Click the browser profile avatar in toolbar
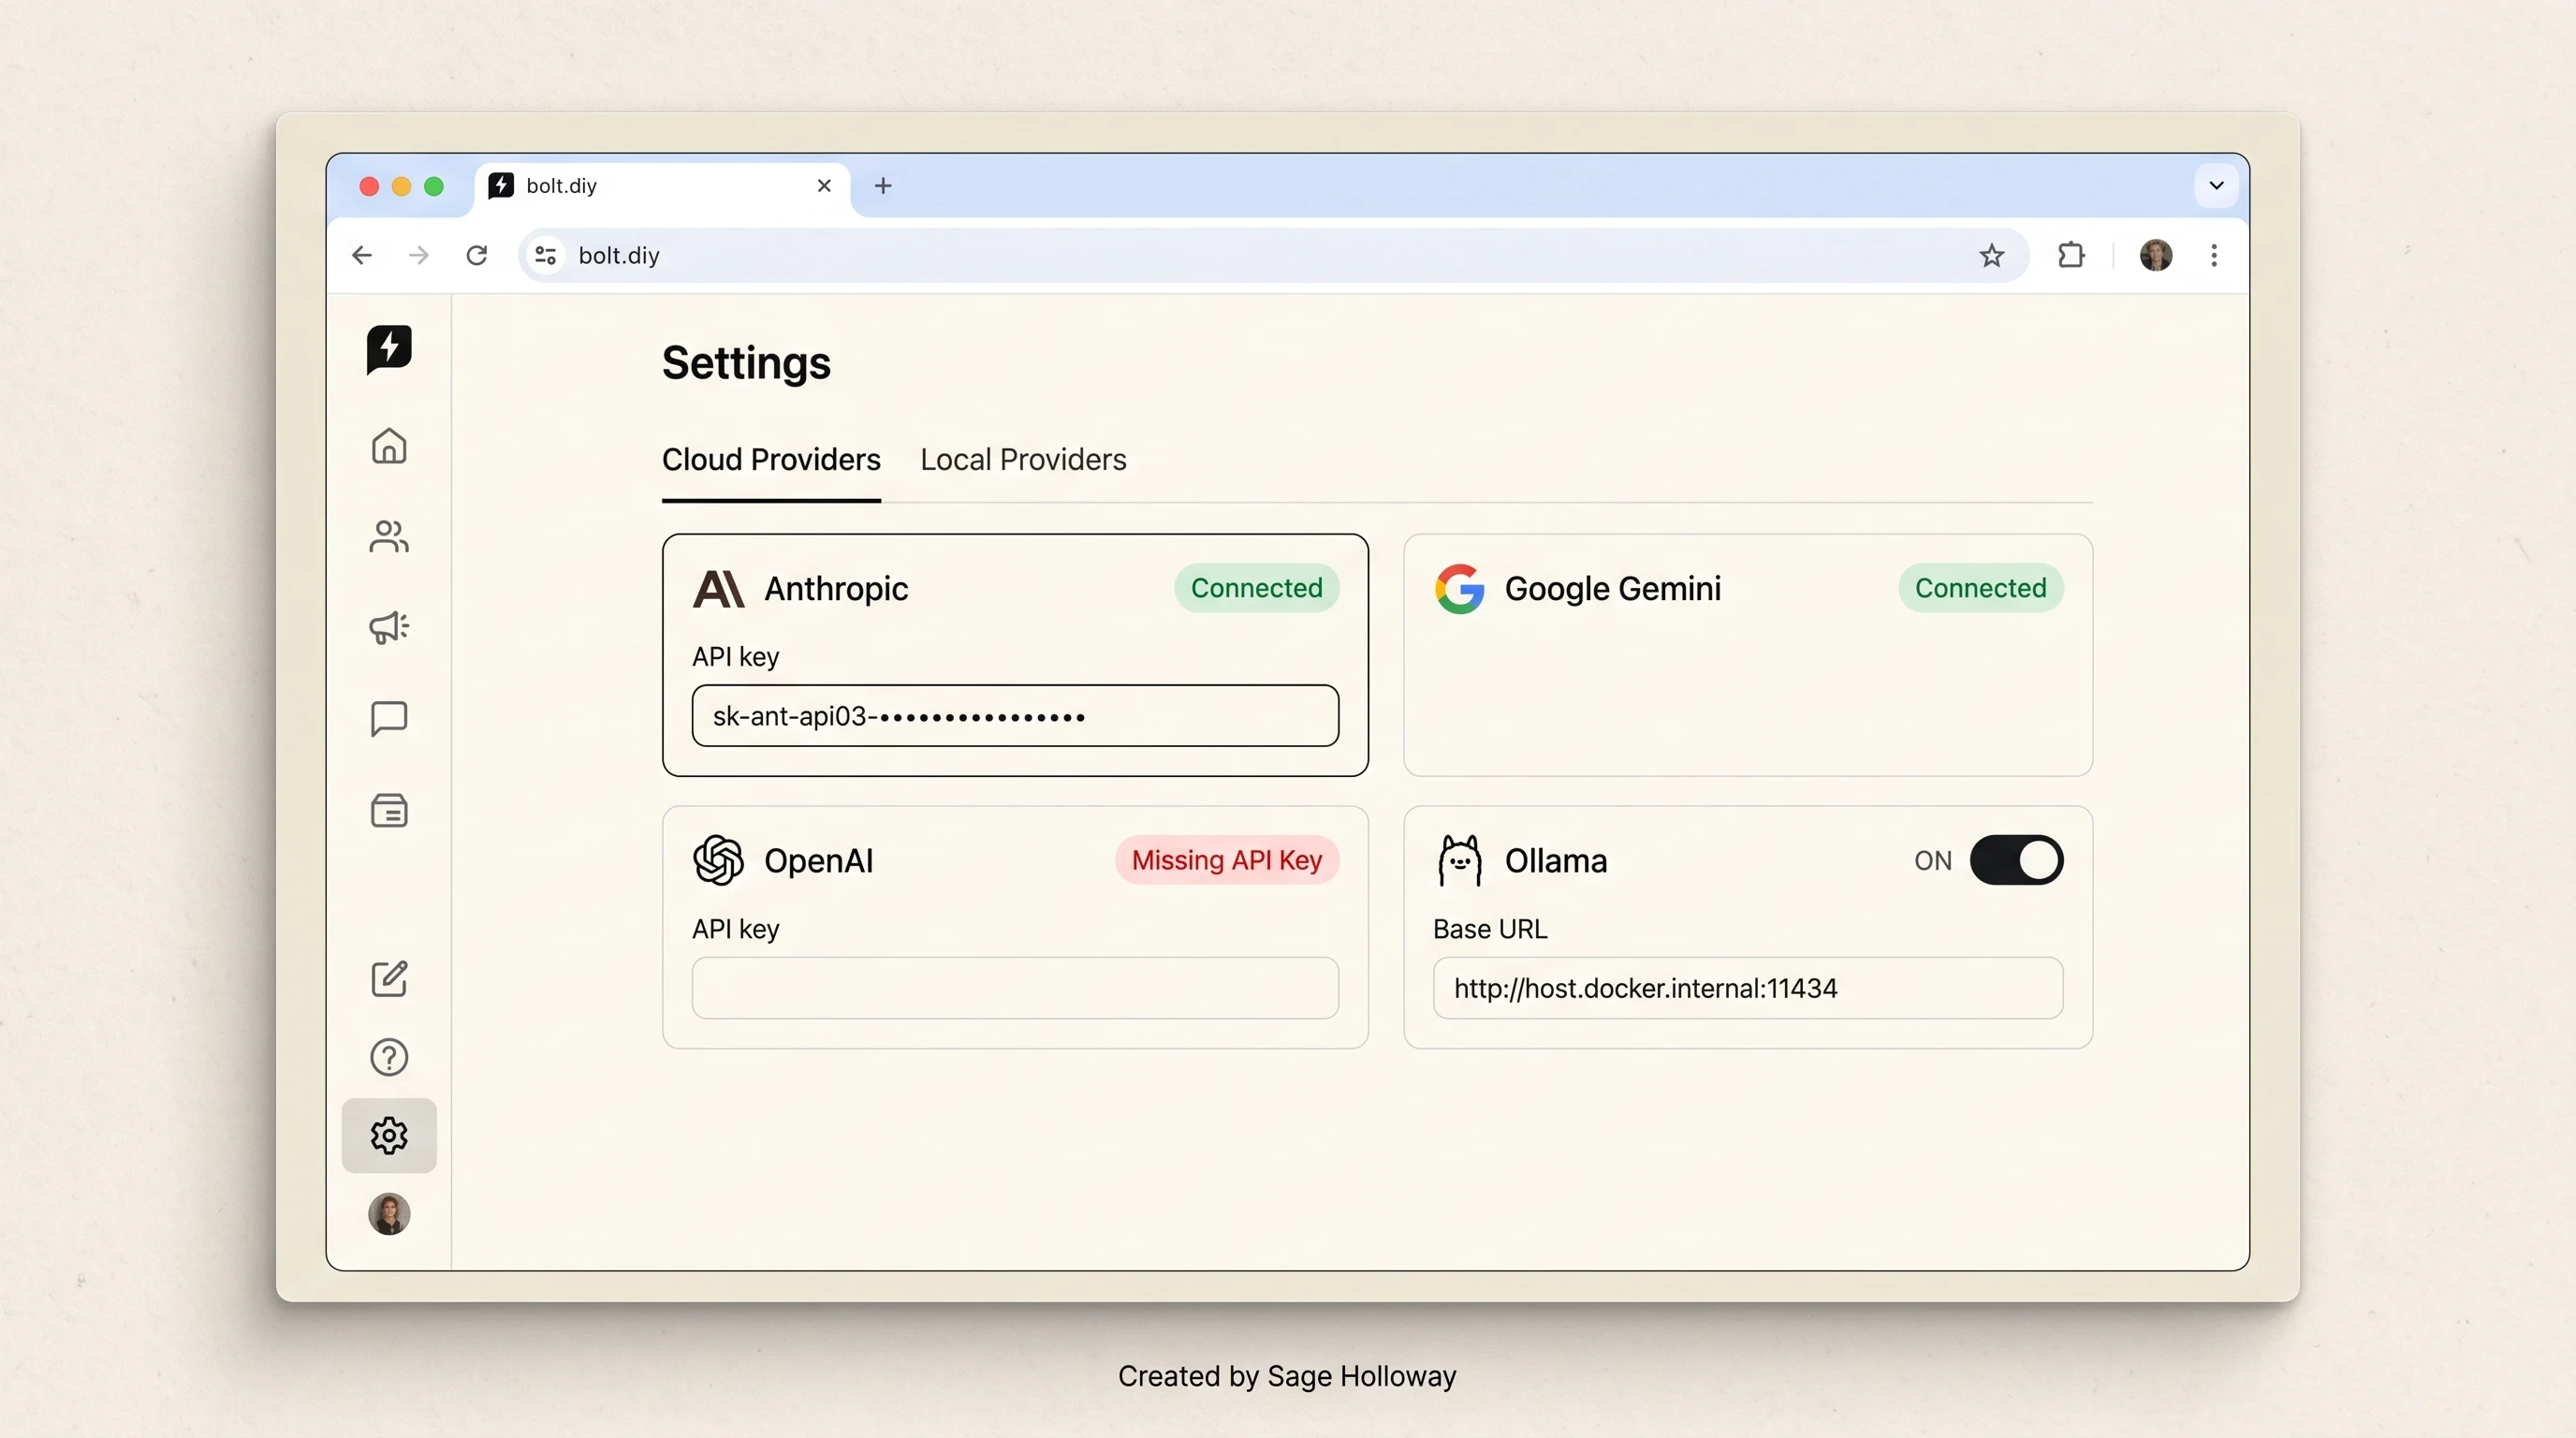The width and height of the screenshot is (2576, 1438). pos(2155,256)
